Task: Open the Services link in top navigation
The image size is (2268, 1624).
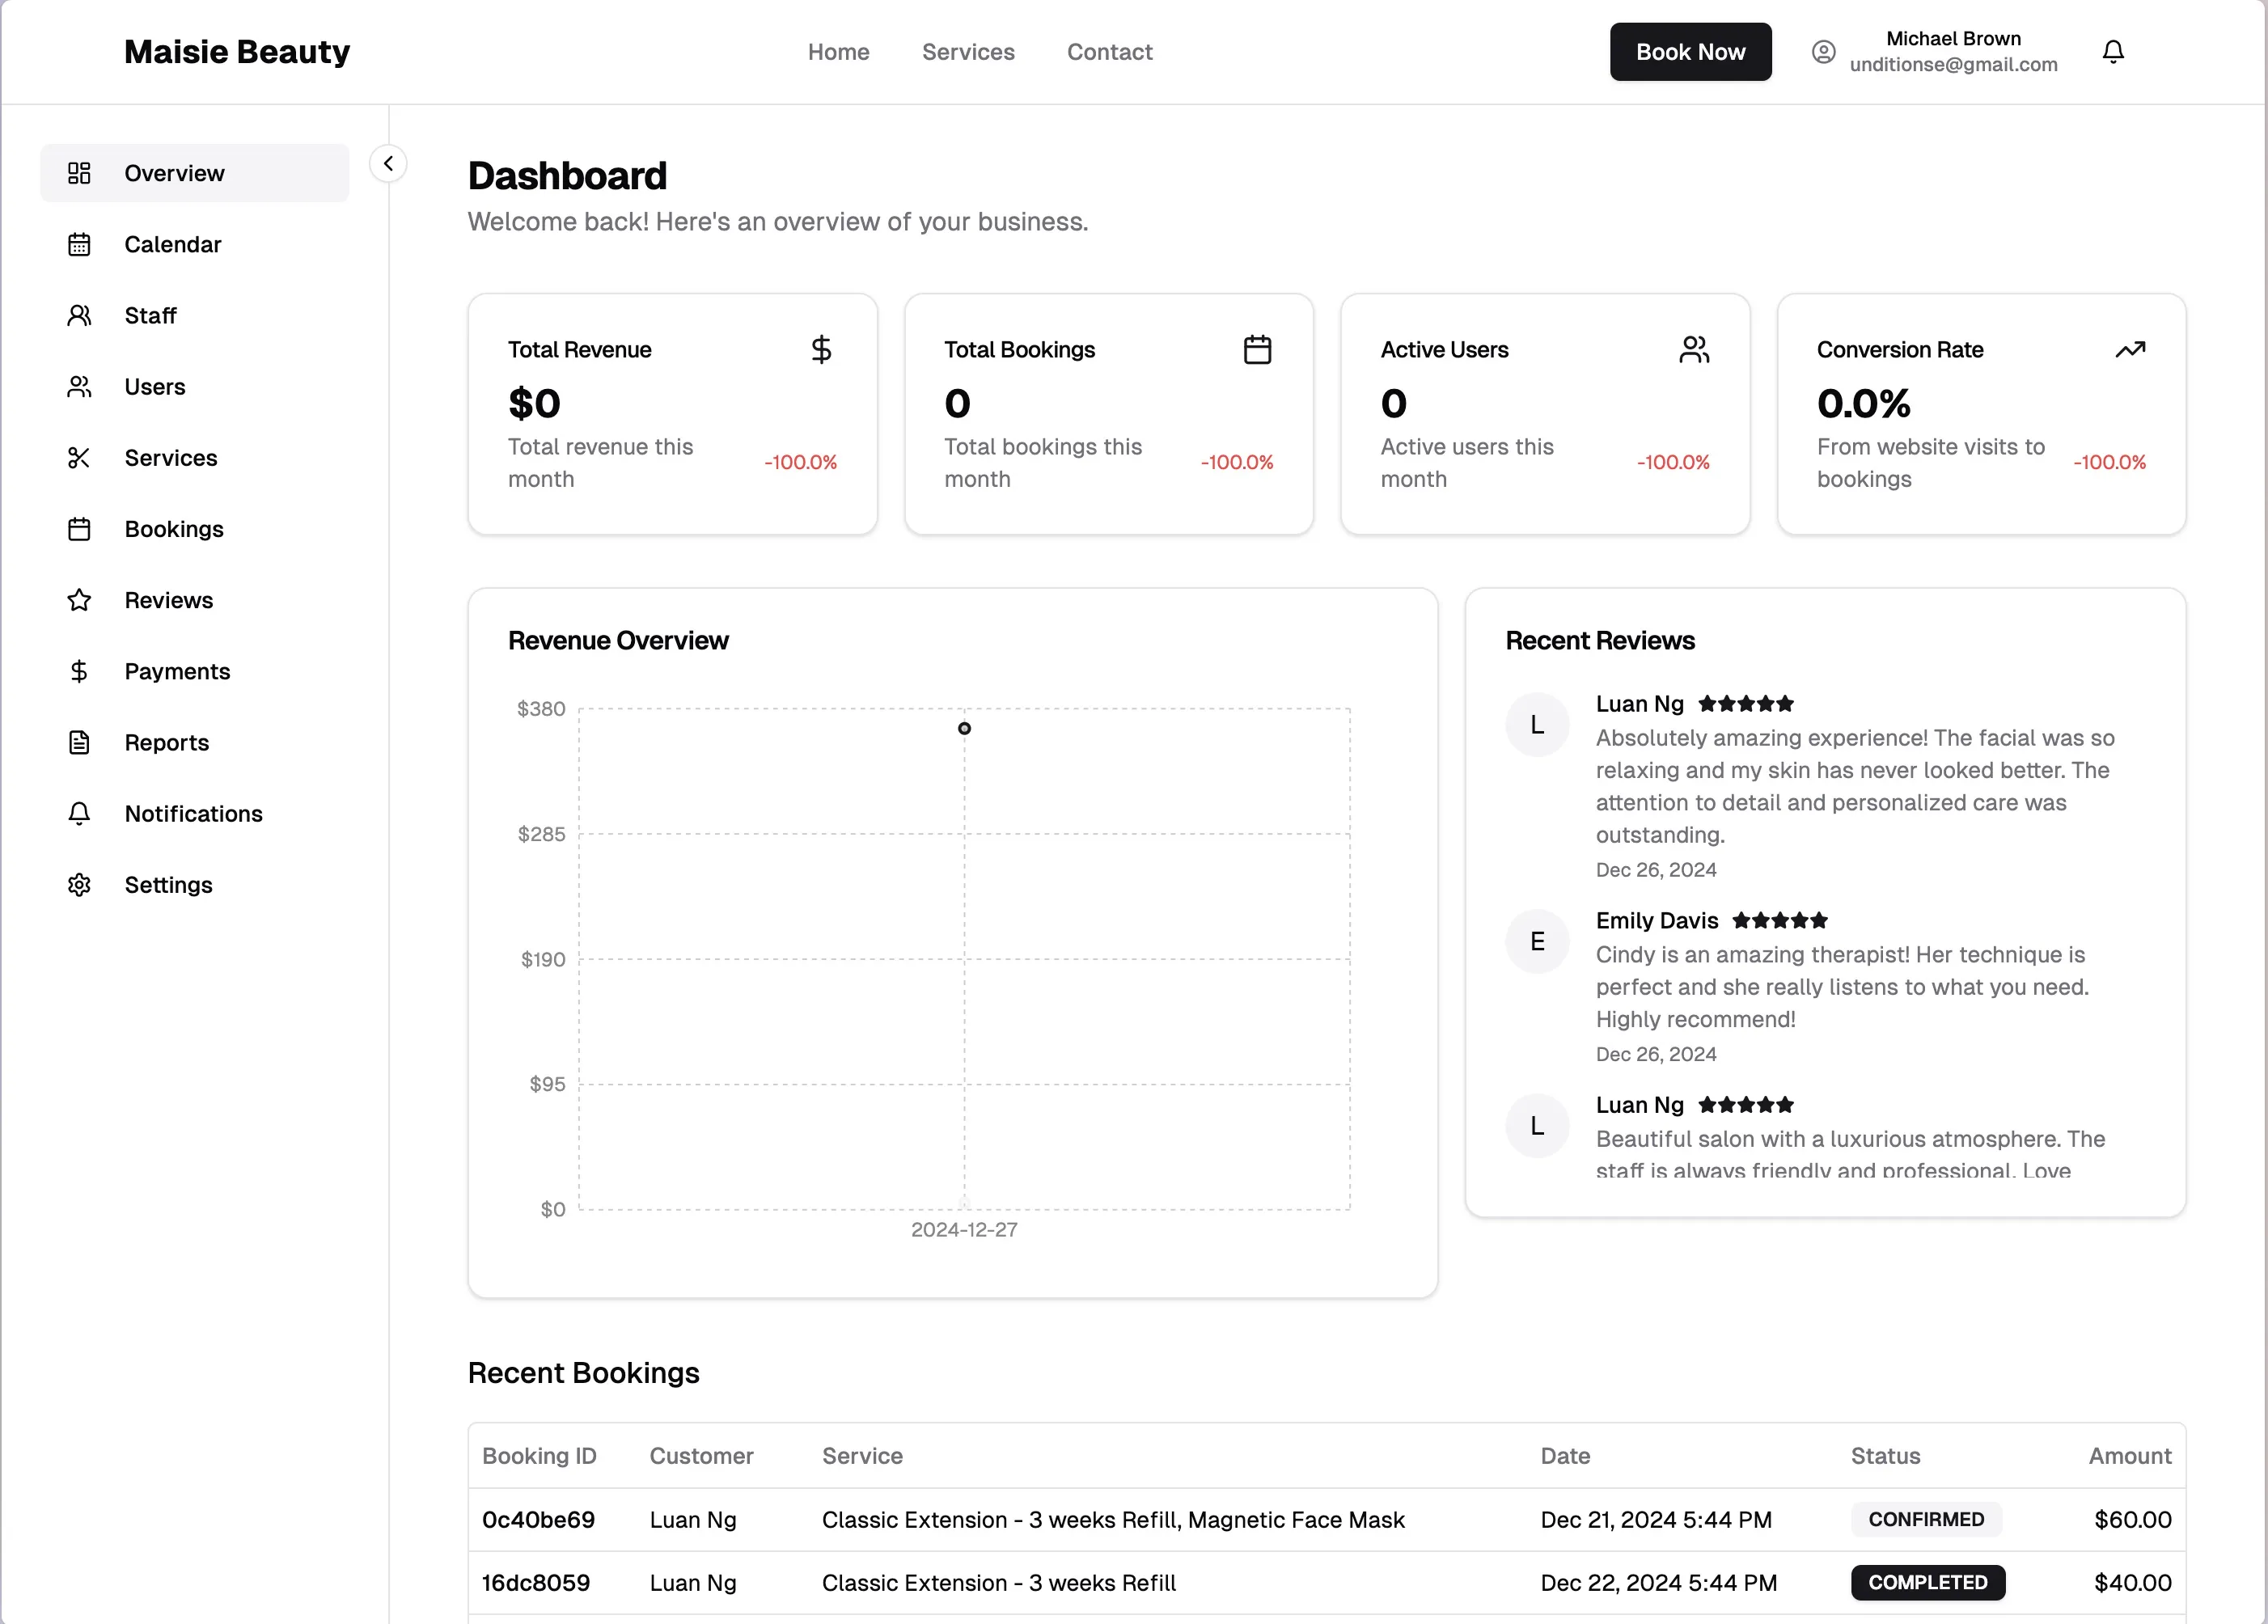Action: tap(967, 52)
